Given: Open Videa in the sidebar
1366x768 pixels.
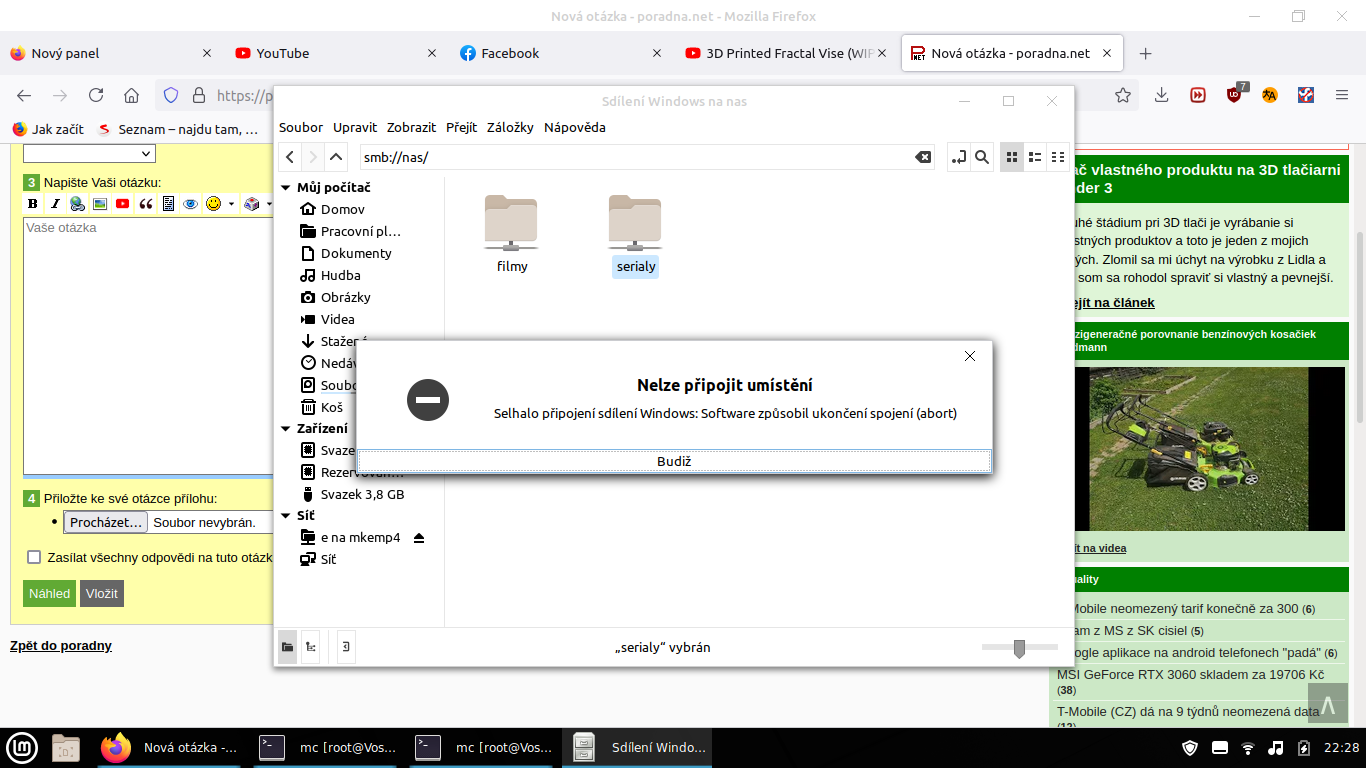Looking at the screenshot, I should click(x=337, y=319).
